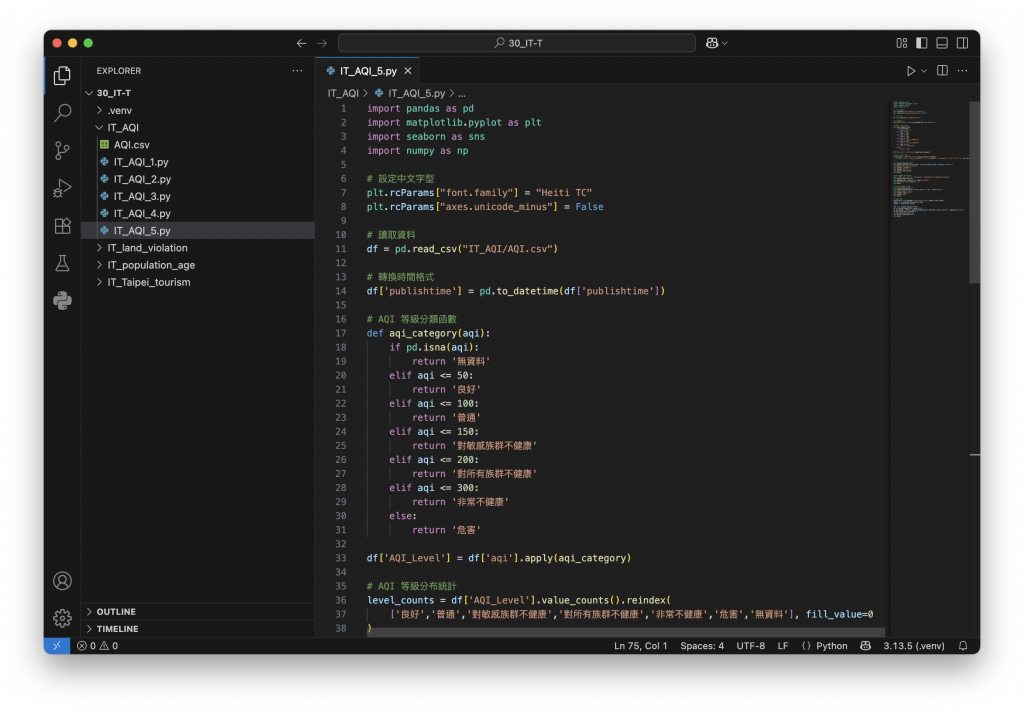Select the IT_AQI_5.py editor tab
The image size is (1024, 712).
click(x=368, y=71)
